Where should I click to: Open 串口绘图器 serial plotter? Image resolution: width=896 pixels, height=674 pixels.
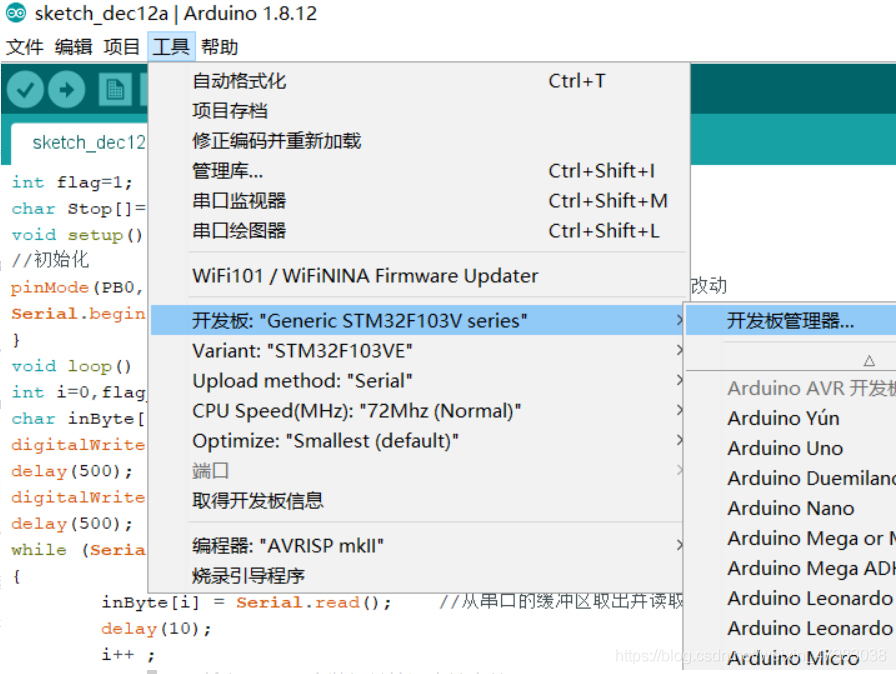[x=419, y=231]
